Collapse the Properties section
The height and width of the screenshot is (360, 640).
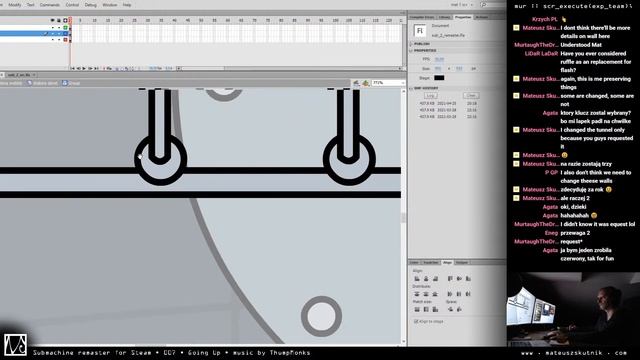click(411, 51)
